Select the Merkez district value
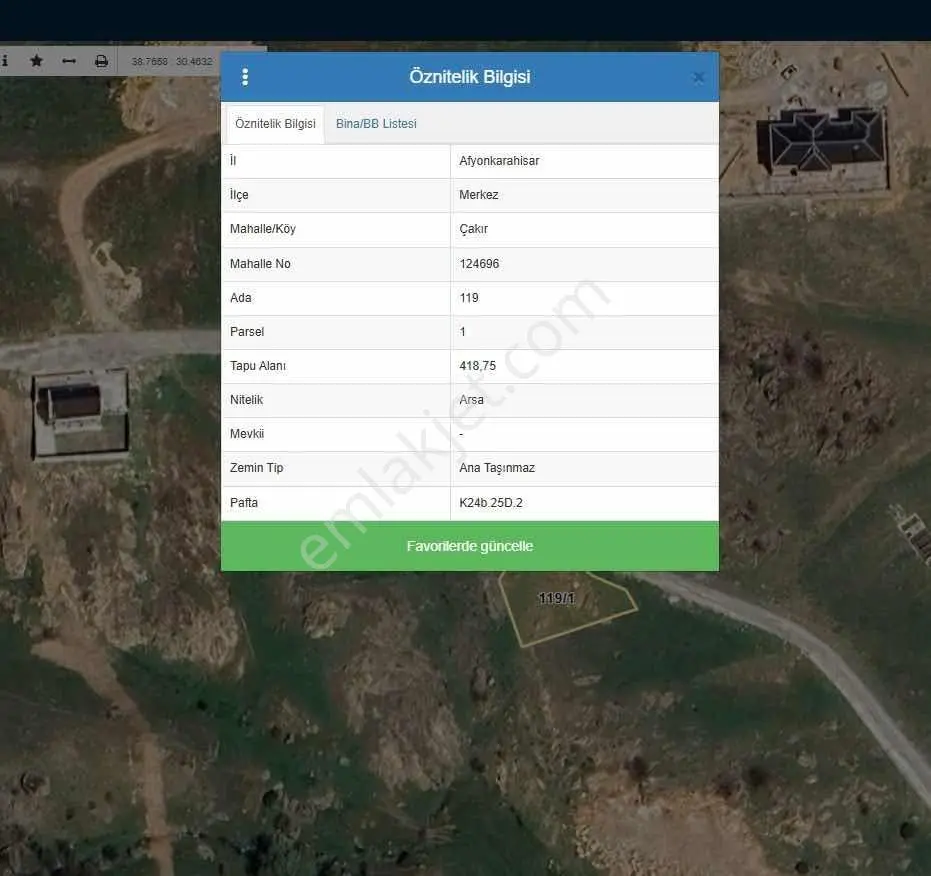The image size is (931, 876). click(479, 195)
